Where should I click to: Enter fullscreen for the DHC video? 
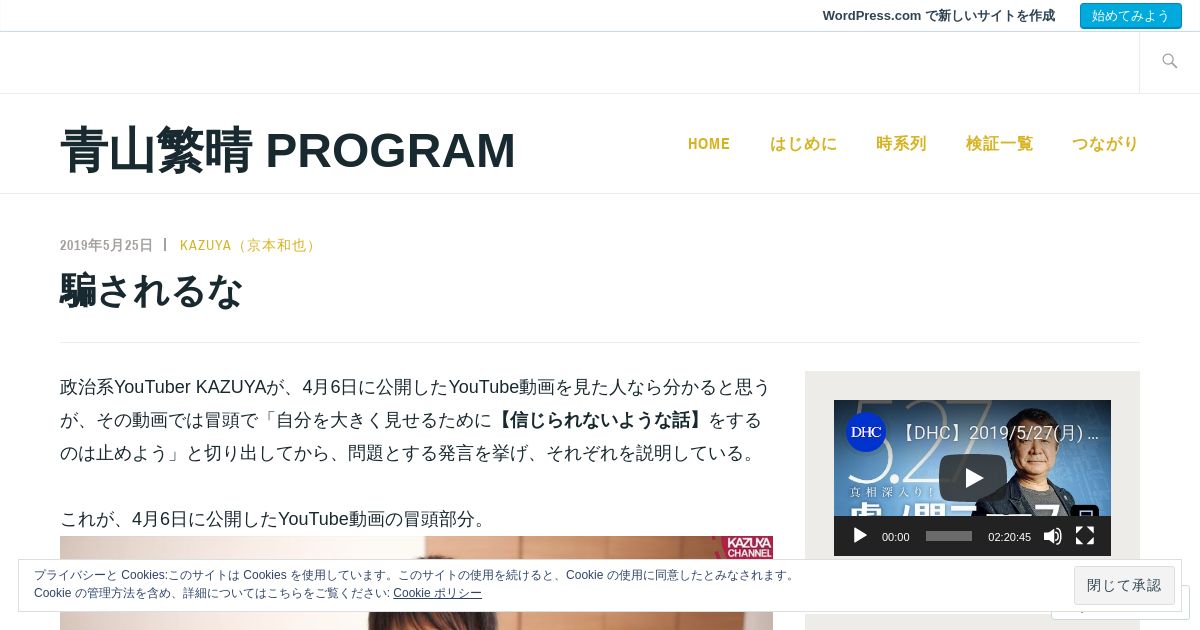pos(1085,536)
